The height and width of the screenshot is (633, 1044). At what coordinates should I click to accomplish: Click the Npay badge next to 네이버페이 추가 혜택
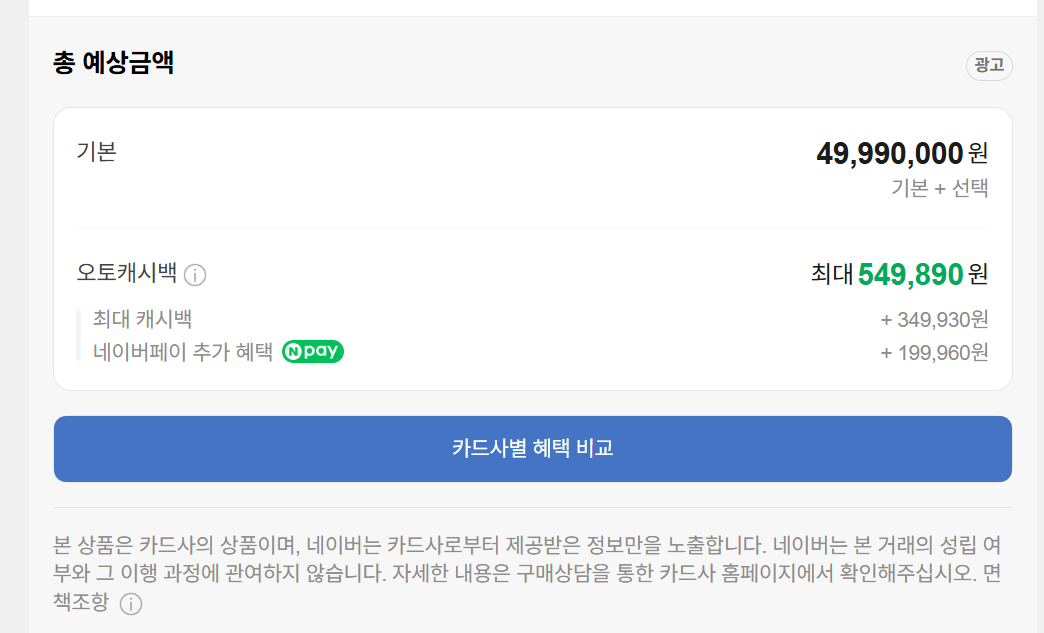click(312, 352)
